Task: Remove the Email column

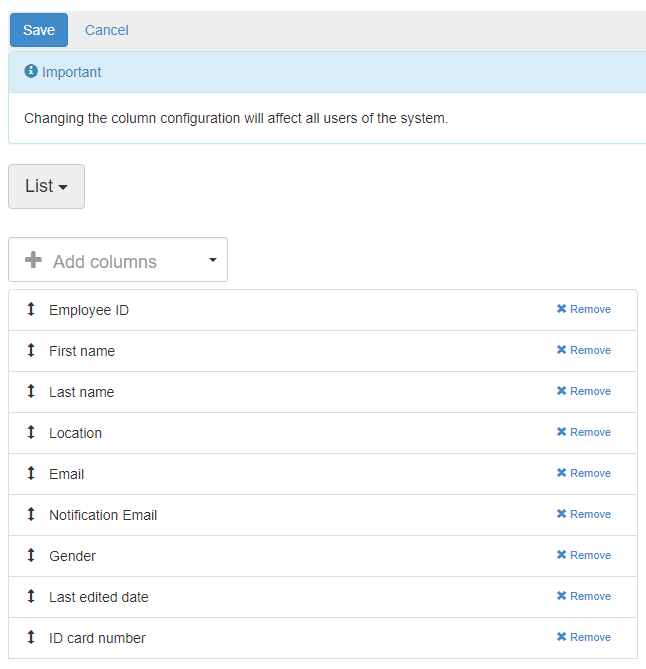Action: pos(583,474)
